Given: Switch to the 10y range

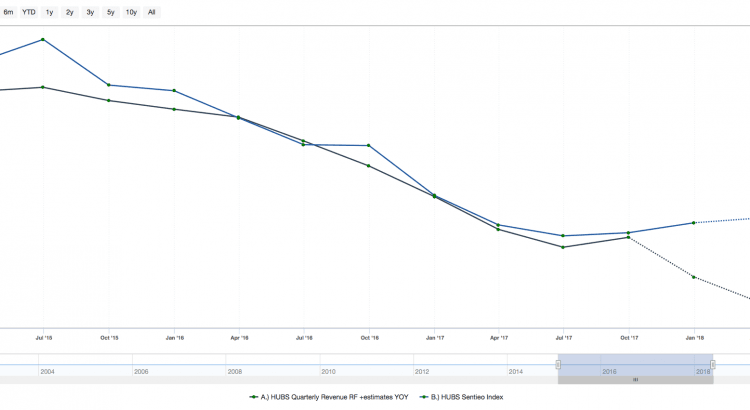Looking at the screenshot, I should tap(131, 12).
